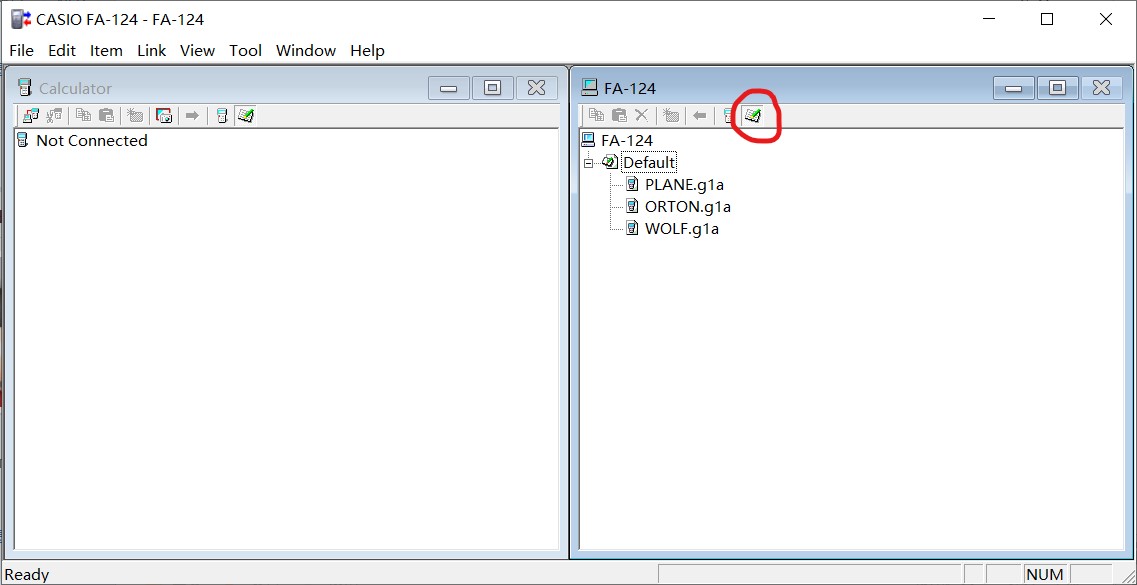The height and width of the screenshot is (585, 1137).
Task: Maximize the main CASIO FA-124 window
Action: pos(1046,20)
